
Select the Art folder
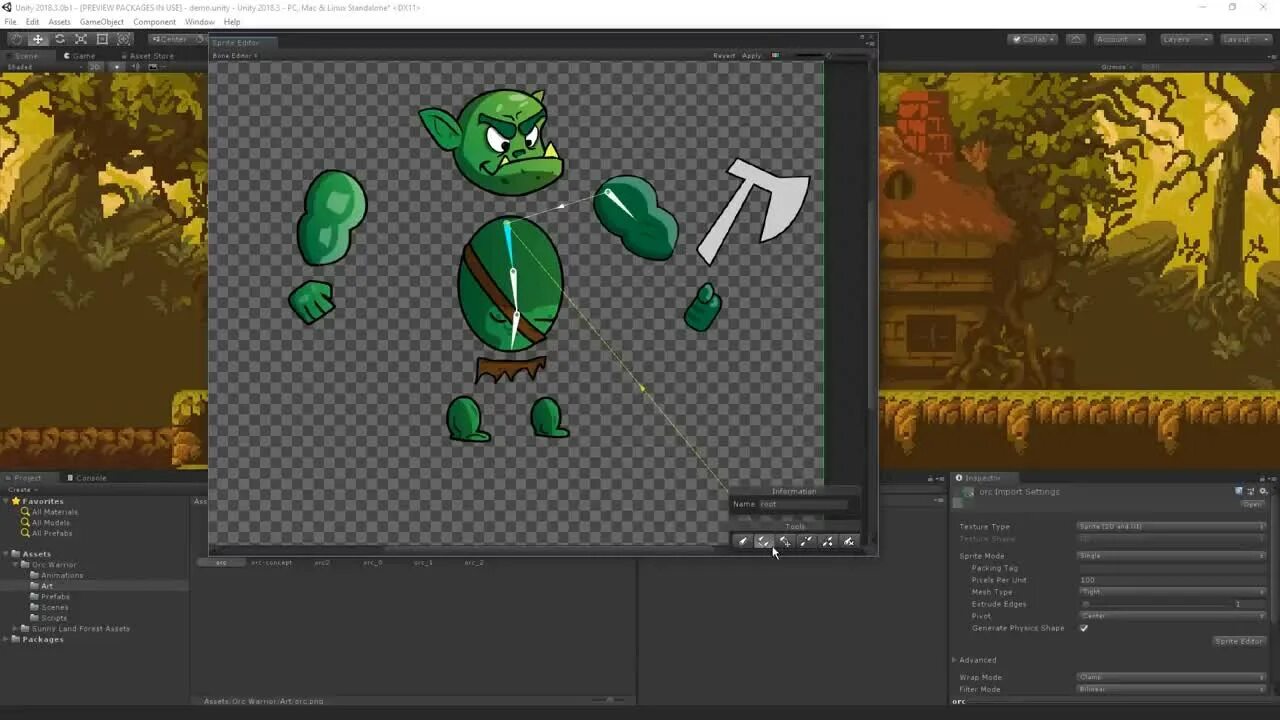(41, 586)
